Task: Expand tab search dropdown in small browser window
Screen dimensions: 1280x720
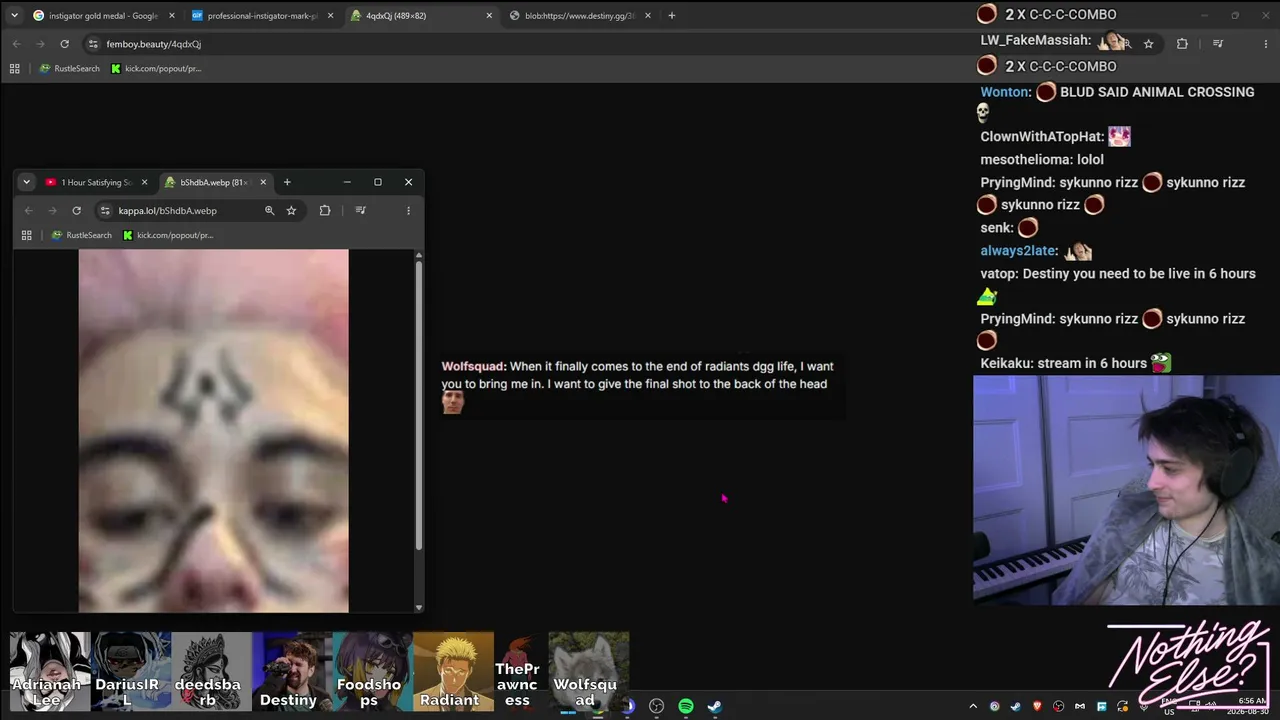Action: click(26, 182)
